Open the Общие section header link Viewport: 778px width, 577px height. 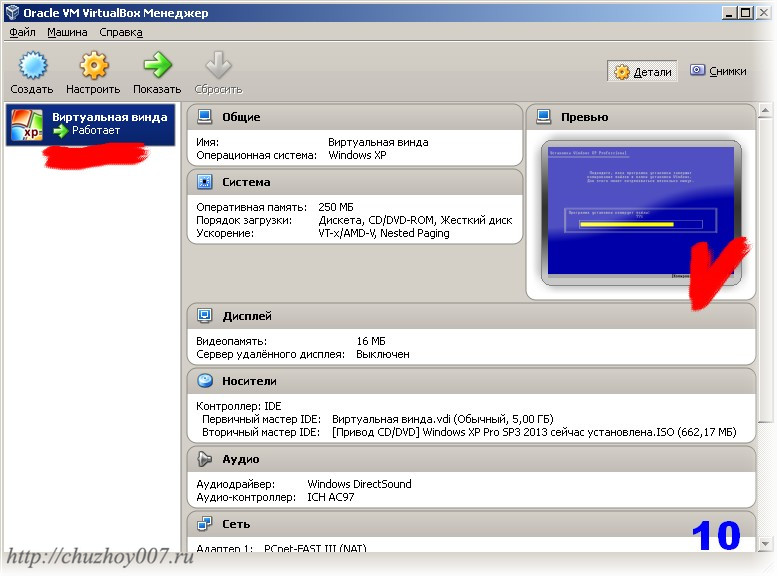tap(241, 117)
